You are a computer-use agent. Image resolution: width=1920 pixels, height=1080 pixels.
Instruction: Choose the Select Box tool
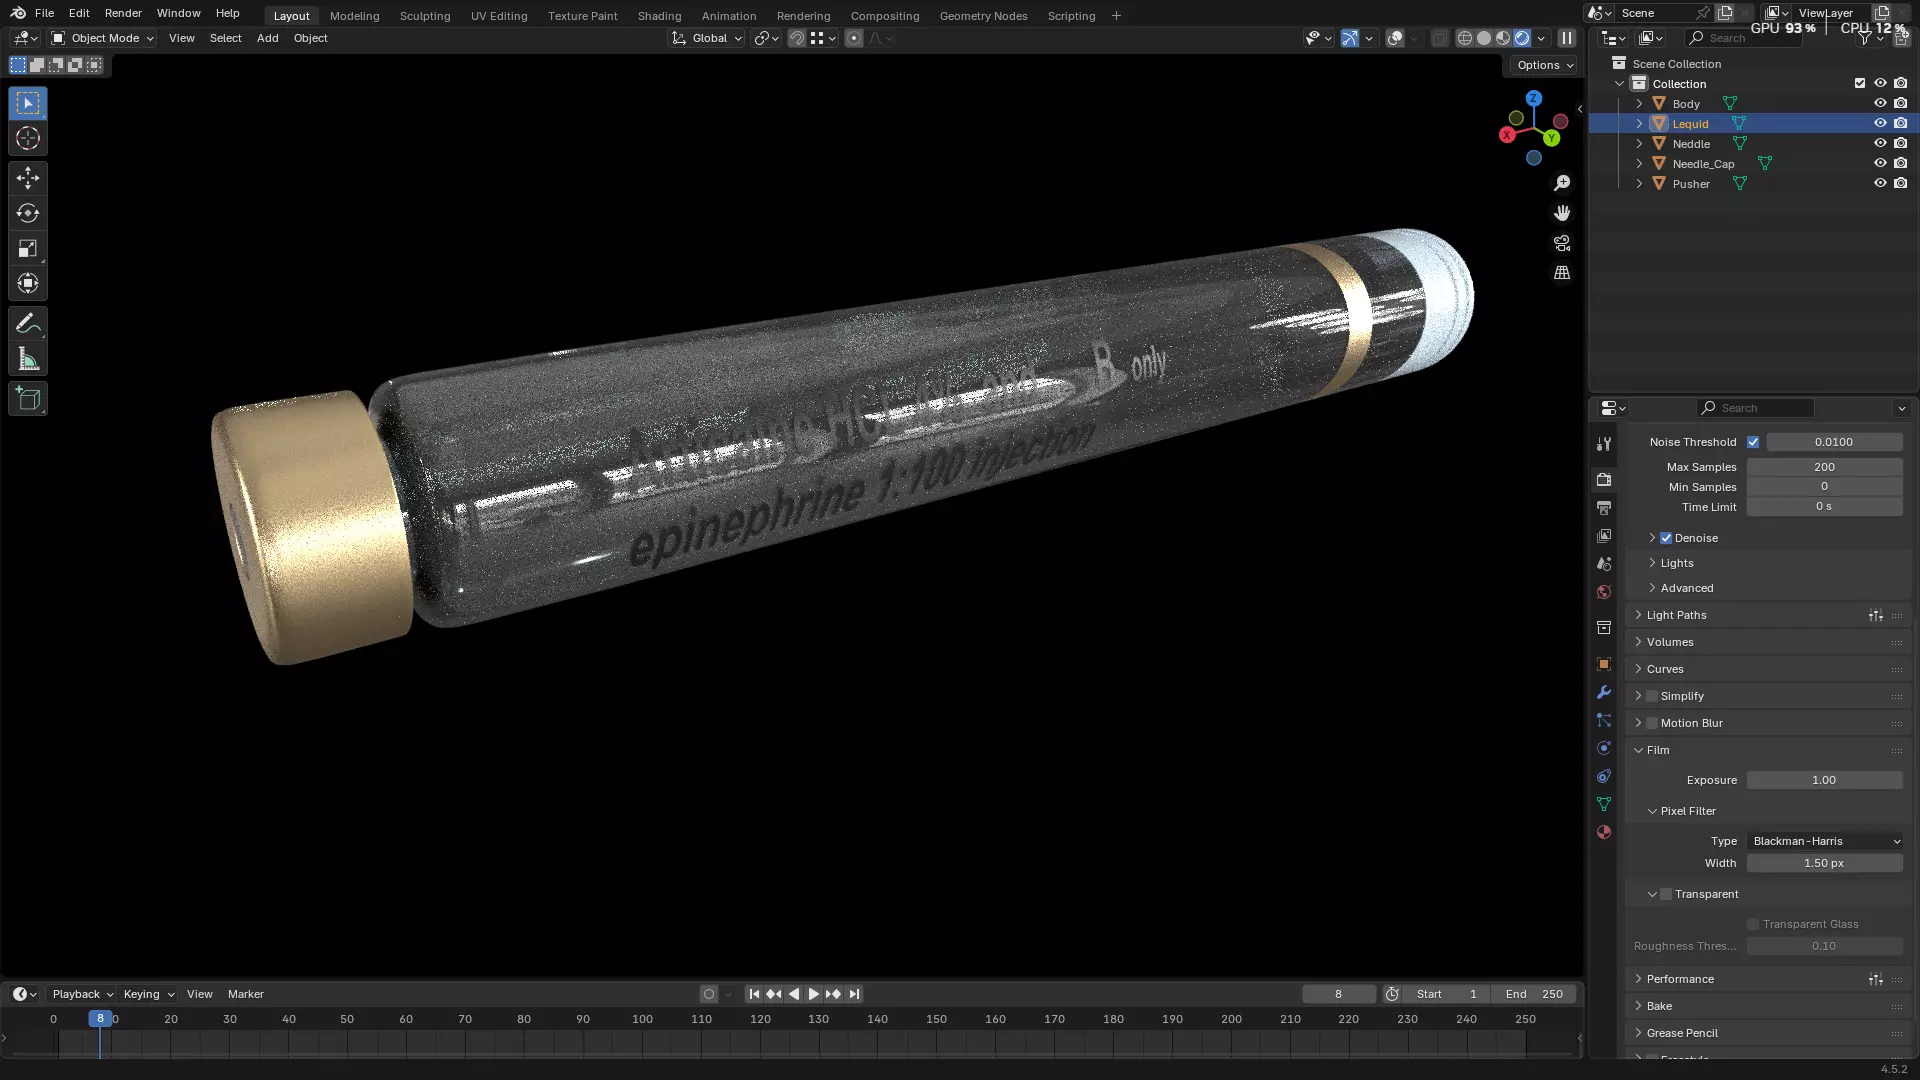28,103
